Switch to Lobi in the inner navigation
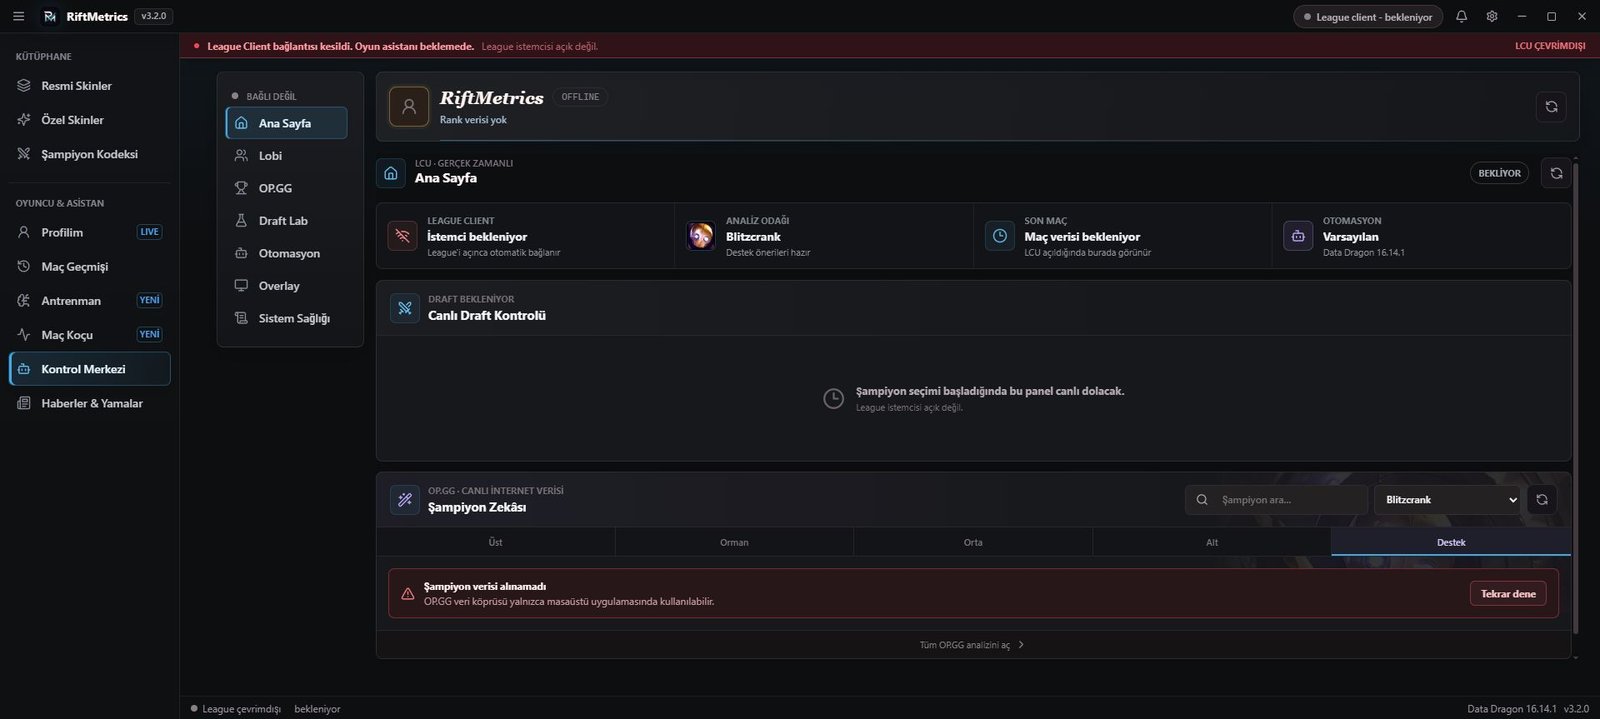Screen dimensions: 1600x719 287,156
